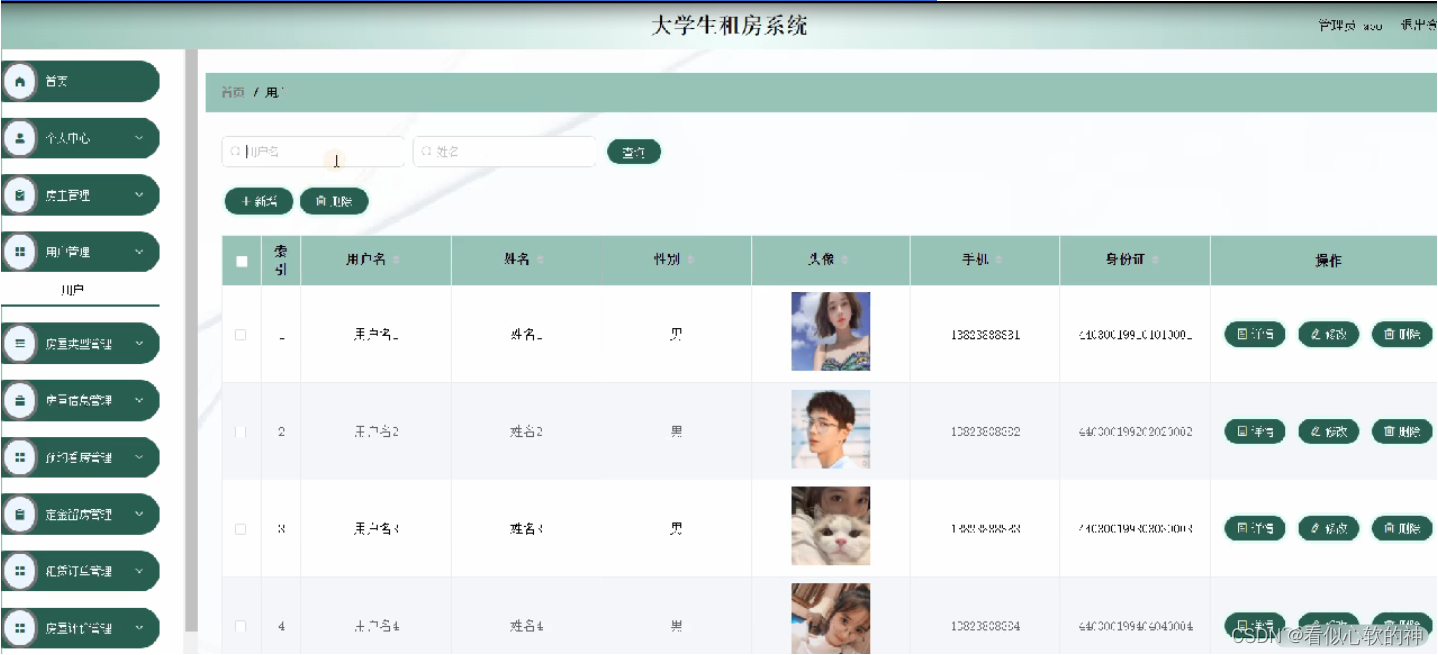Click the 新增 add button
This screenshot has height=655, width=1438.
259,201
